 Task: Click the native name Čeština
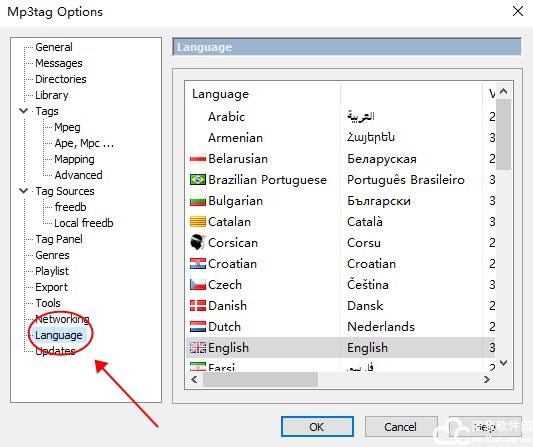point(368,284)
